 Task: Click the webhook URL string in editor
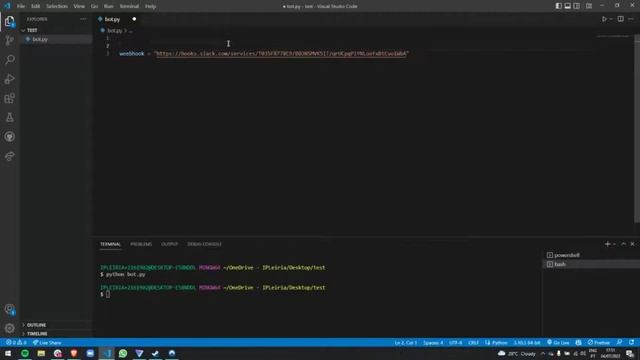click(x=282, y=53)
